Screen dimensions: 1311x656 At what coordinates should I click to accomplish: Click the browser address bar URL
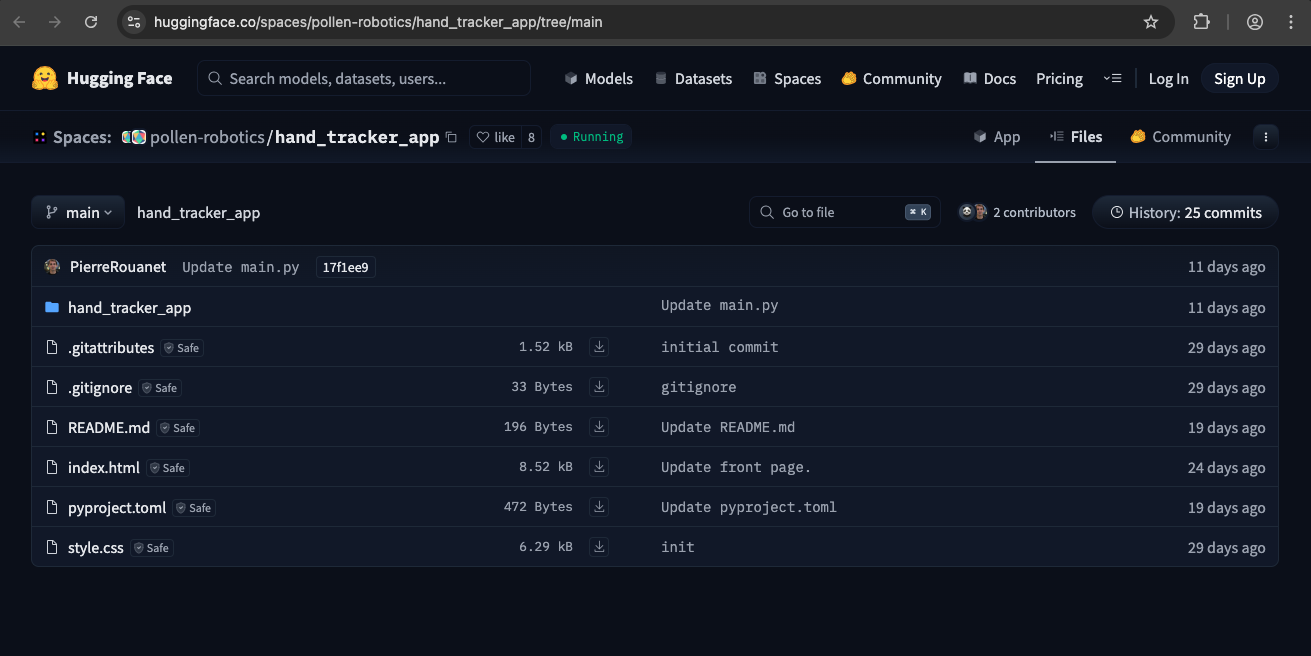[x=378, y=22]
